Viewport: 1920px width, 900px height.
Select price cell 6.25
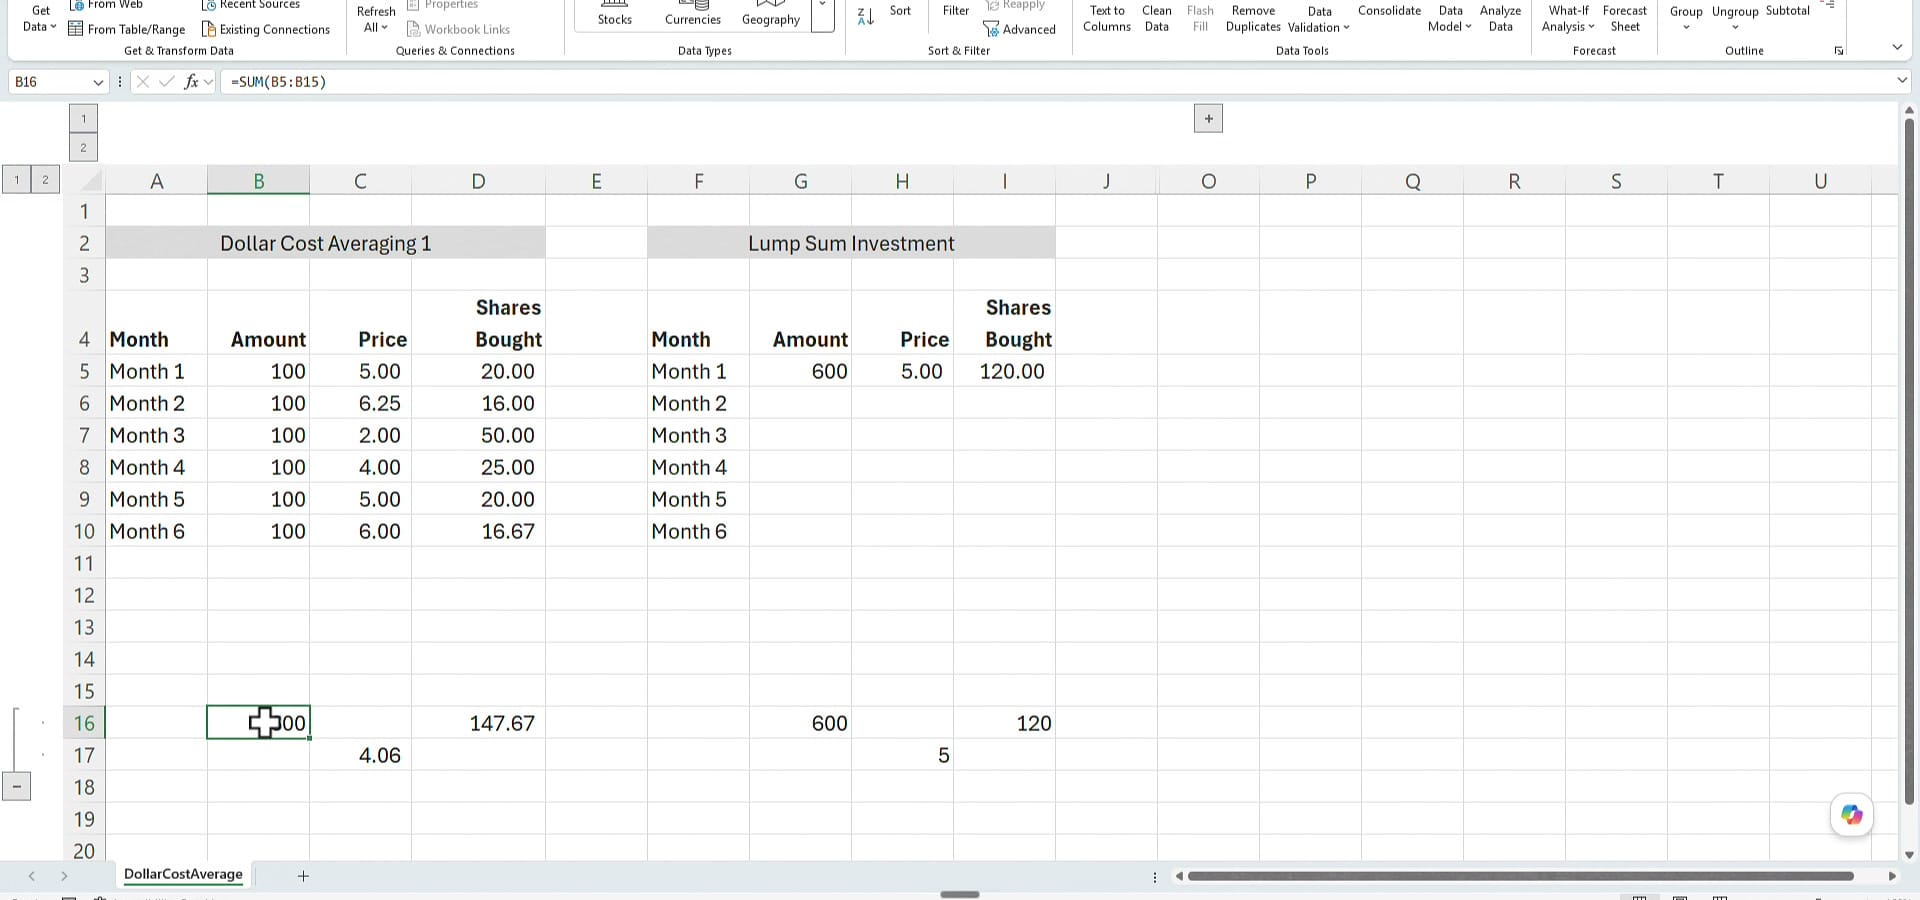(360, 403)
